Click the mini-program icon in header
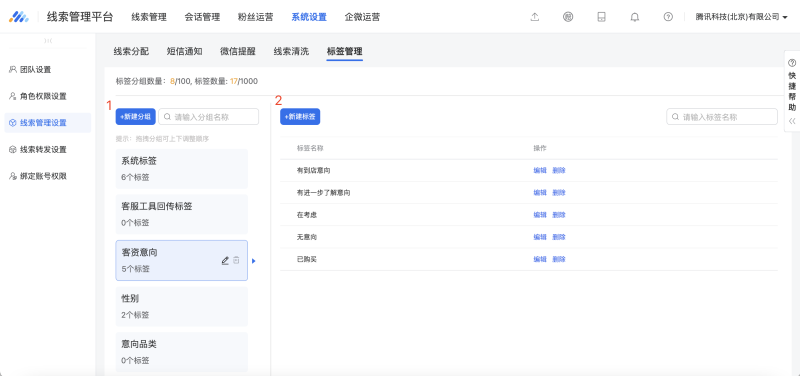 point(568,17)
